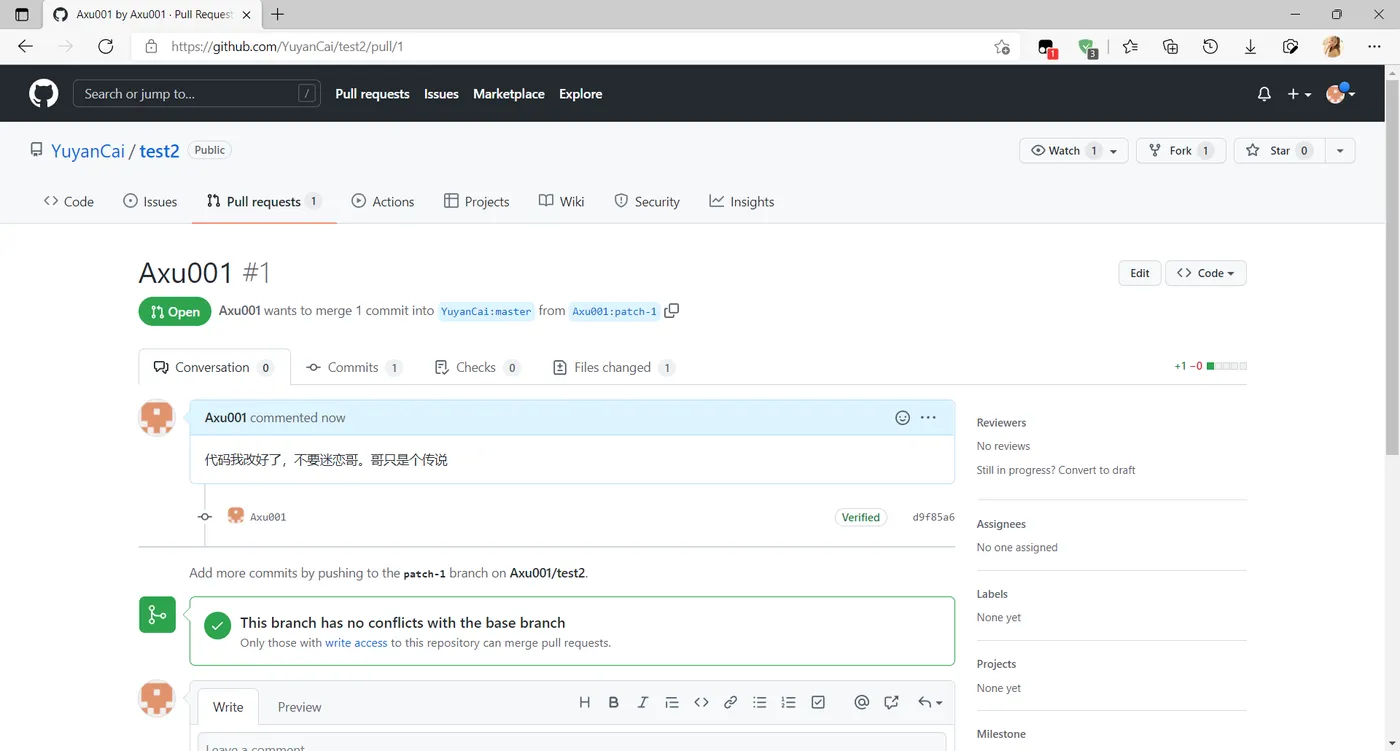Image resolution: width=1400 pixels, height=751 pixels.
Task: Click the Edit pull request title button
Action: 1140,273
